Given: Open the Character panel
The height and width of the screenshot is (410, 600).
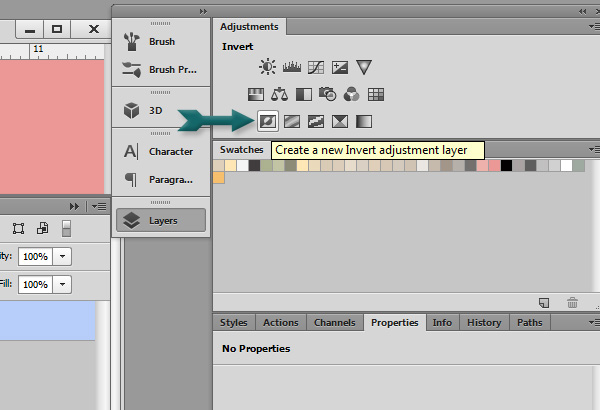Looking at the screenshot, I should pyautogui.click(x=161, y=152).
